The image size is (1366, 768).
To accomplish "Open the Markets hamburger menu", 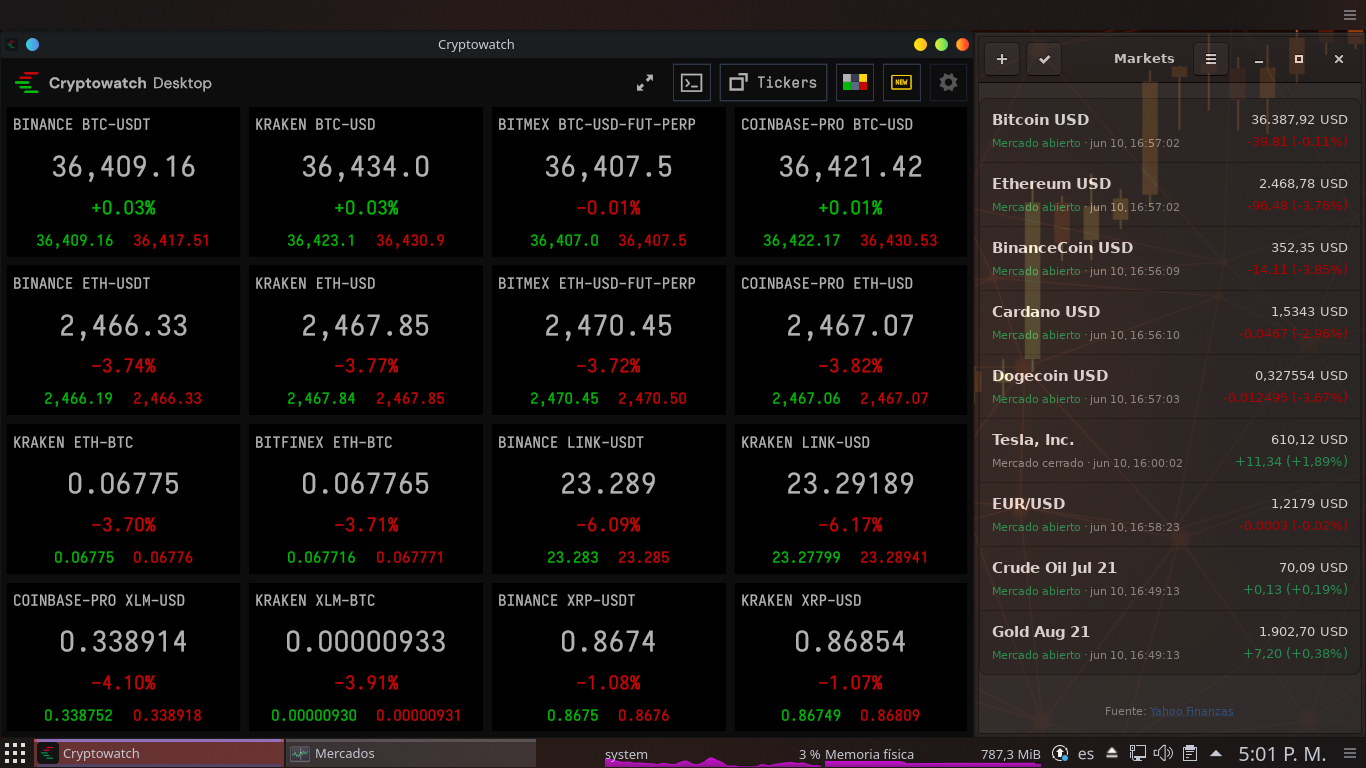I will [1210, 59].
